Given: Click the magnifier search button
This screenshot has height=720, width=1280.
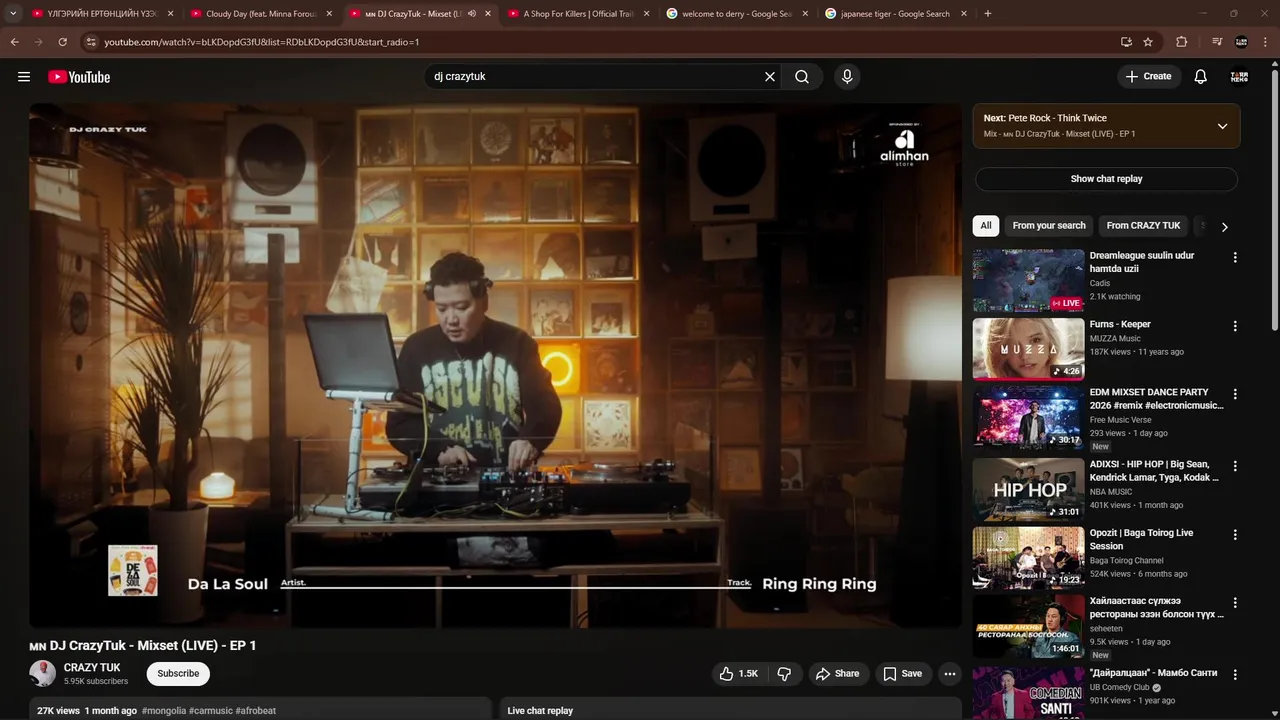Looking at the screenshot, I should pyautogui.click(x=802, y=77).
